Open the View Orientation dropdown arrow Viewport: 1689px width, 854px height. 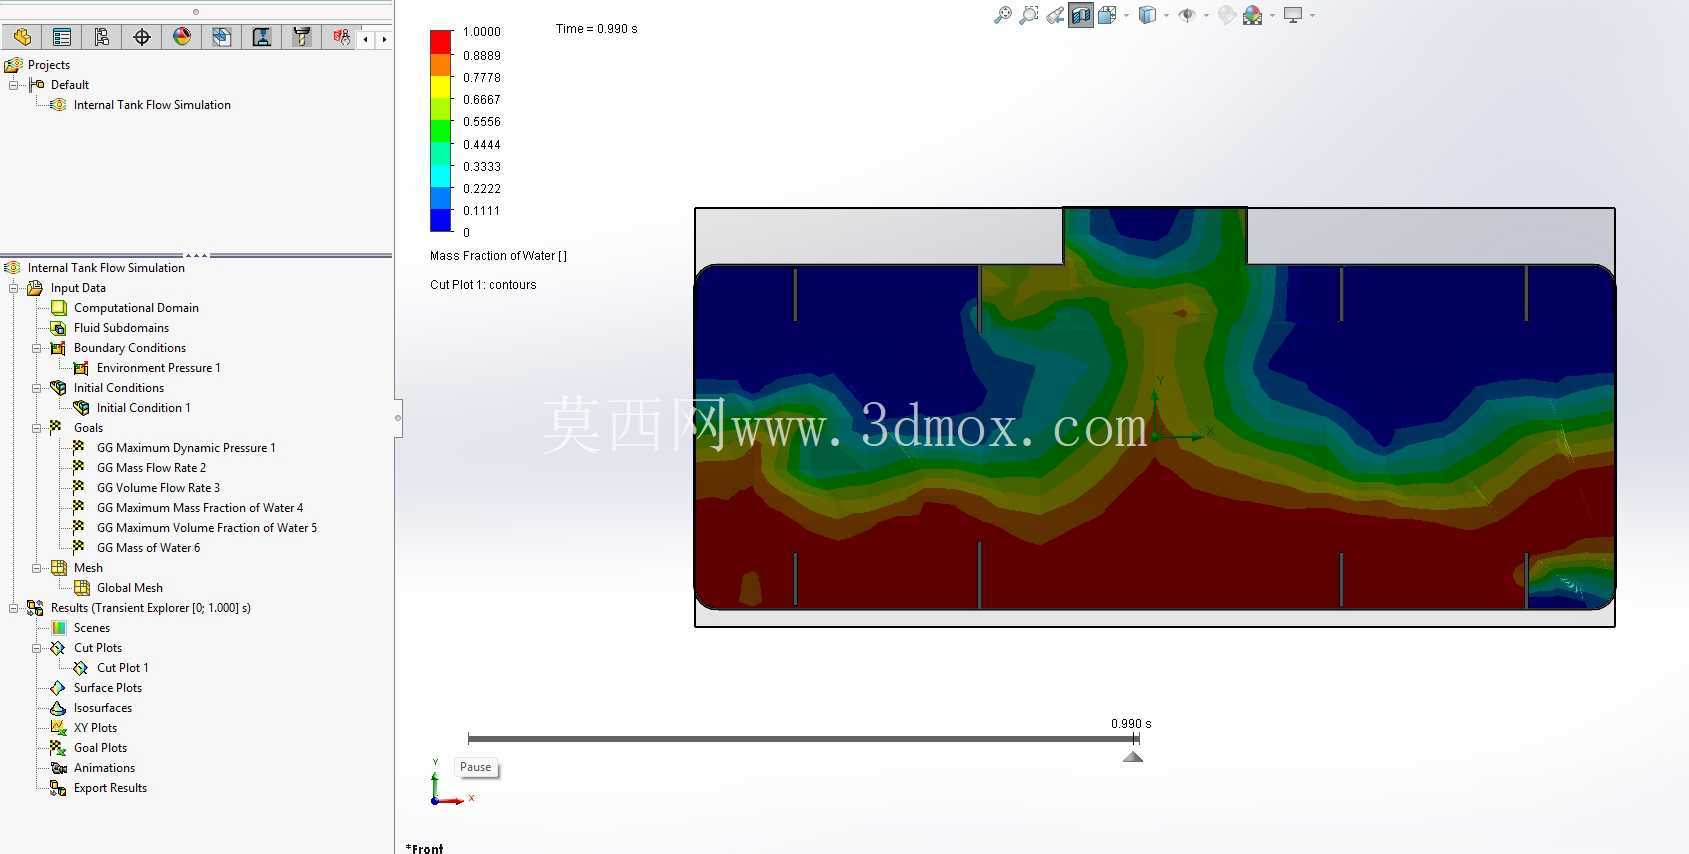coord(1127,15)
